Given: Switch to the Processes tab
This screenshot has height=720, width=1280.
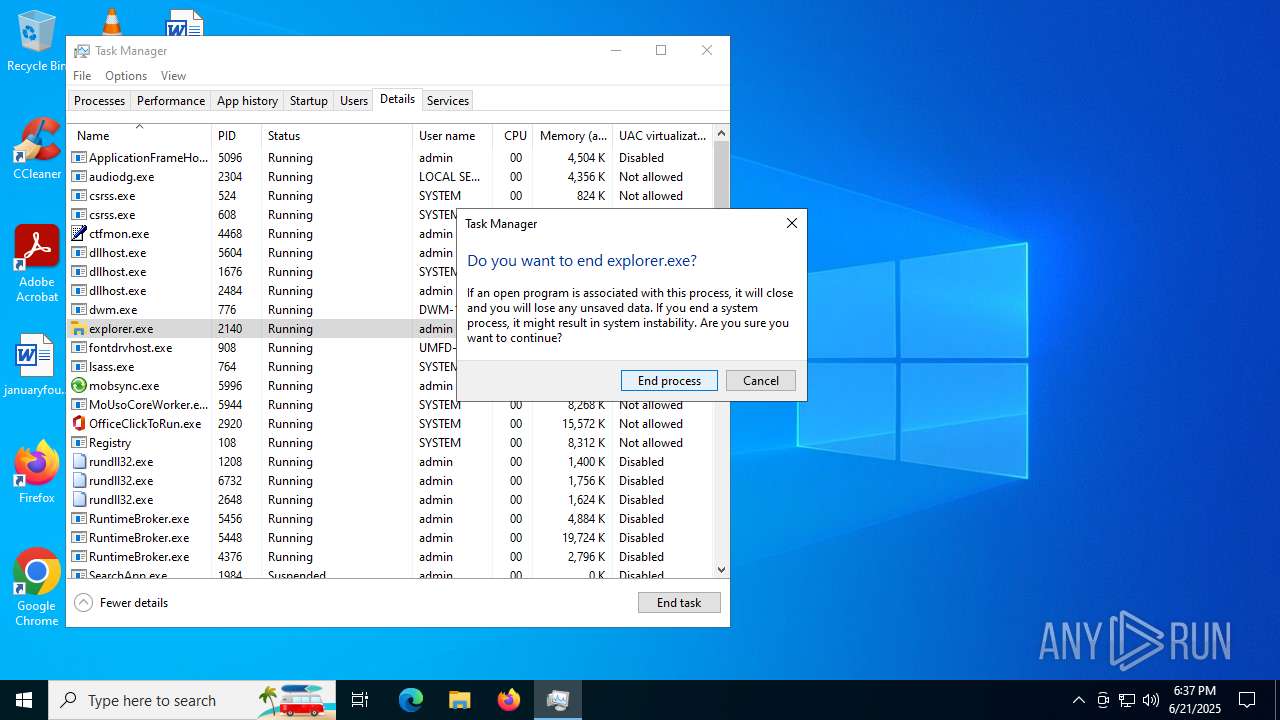Looking at the screenshot, I should pos(99,101).
